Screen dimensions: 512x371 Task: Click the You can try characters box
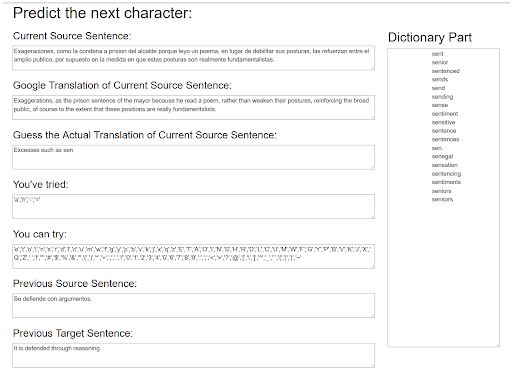[x=193, y=256]
